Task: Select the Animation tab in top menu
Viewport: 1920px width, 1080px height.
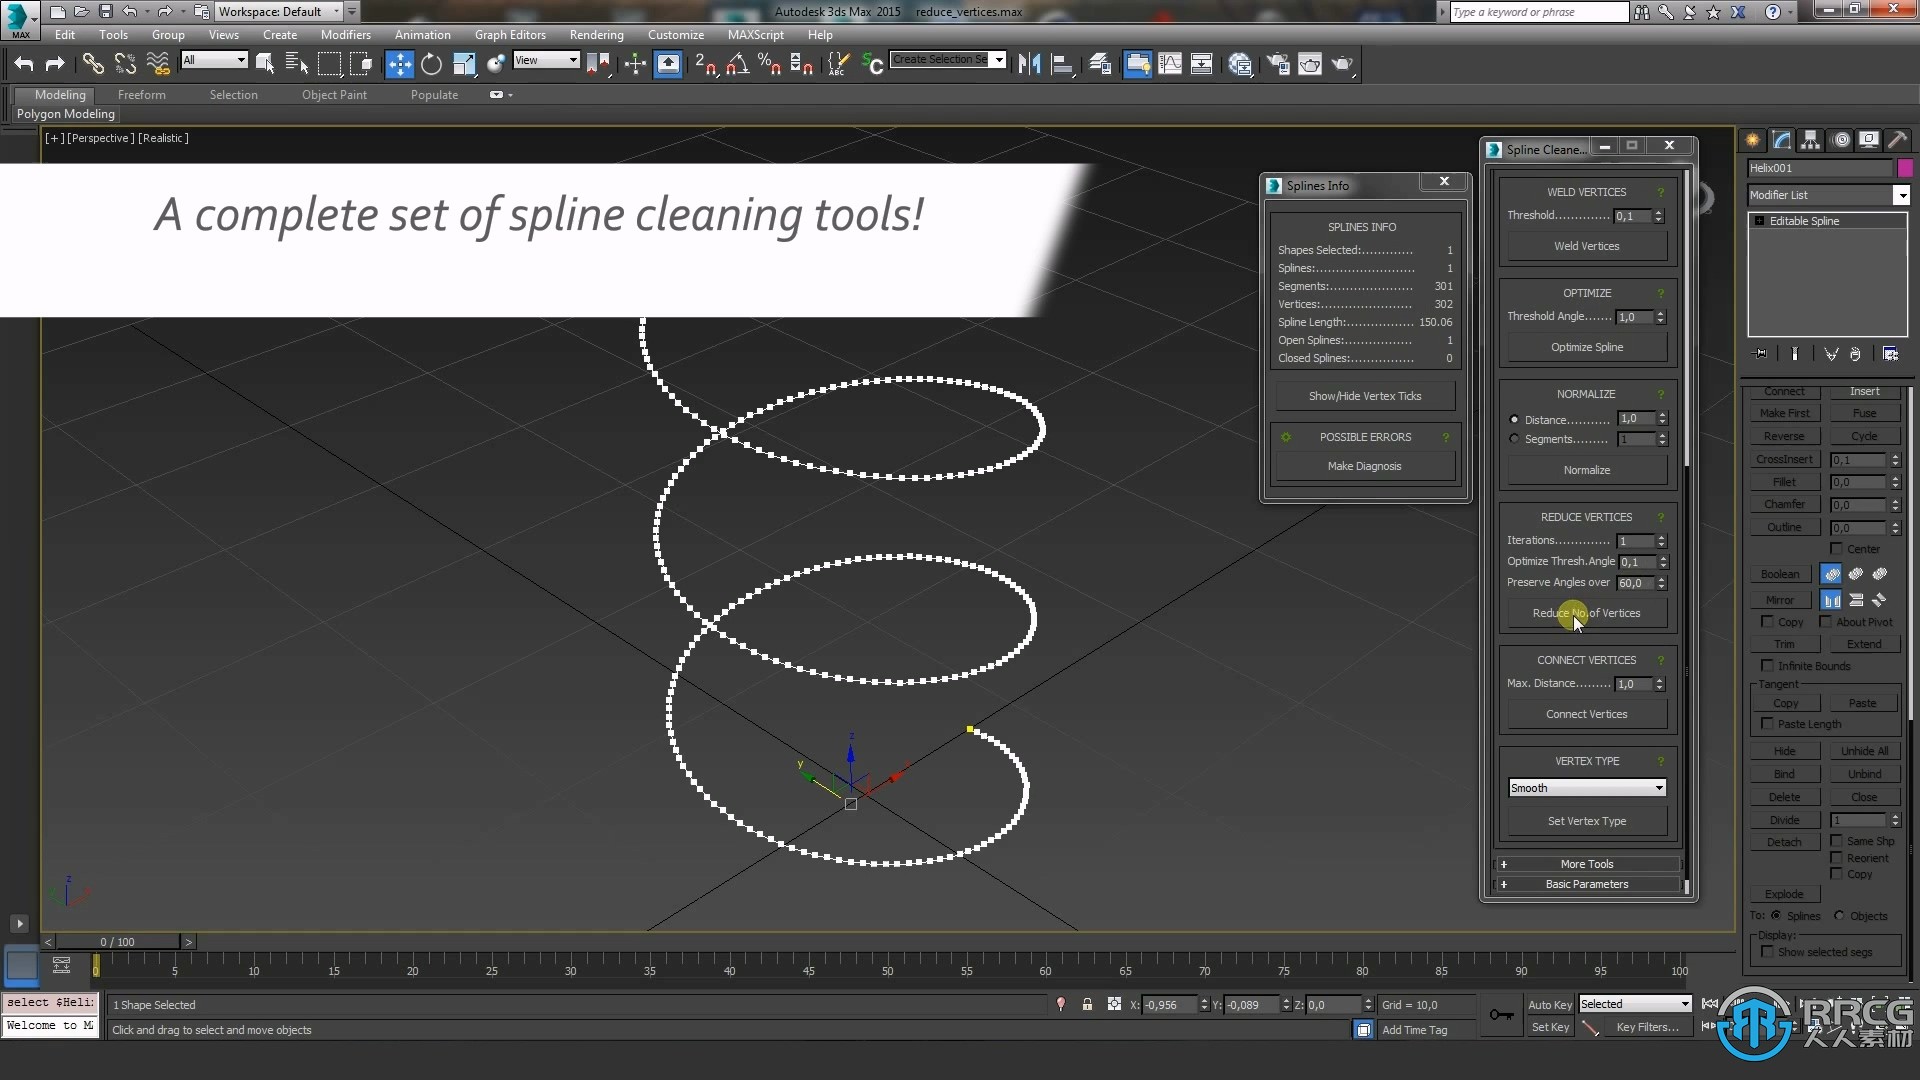Action: pos(423,34)
